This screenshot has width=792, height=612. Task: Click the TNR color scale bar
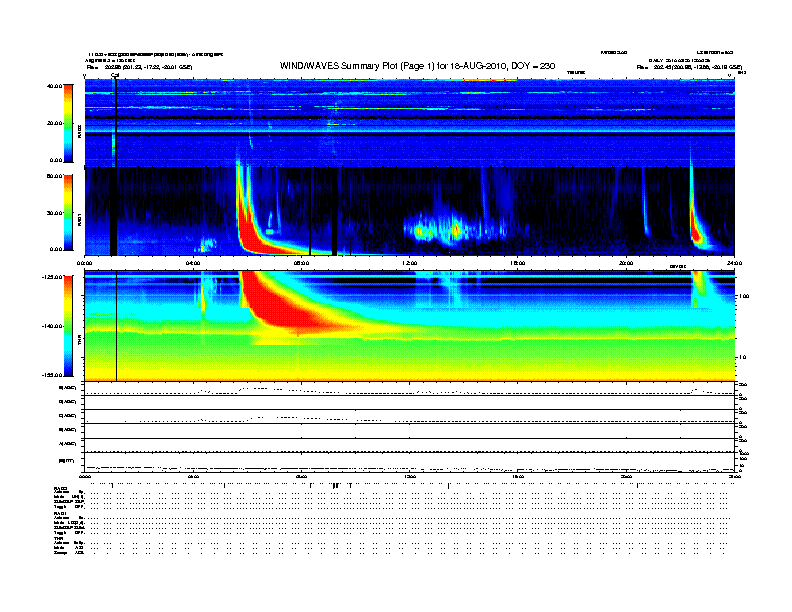coord(68,326)
